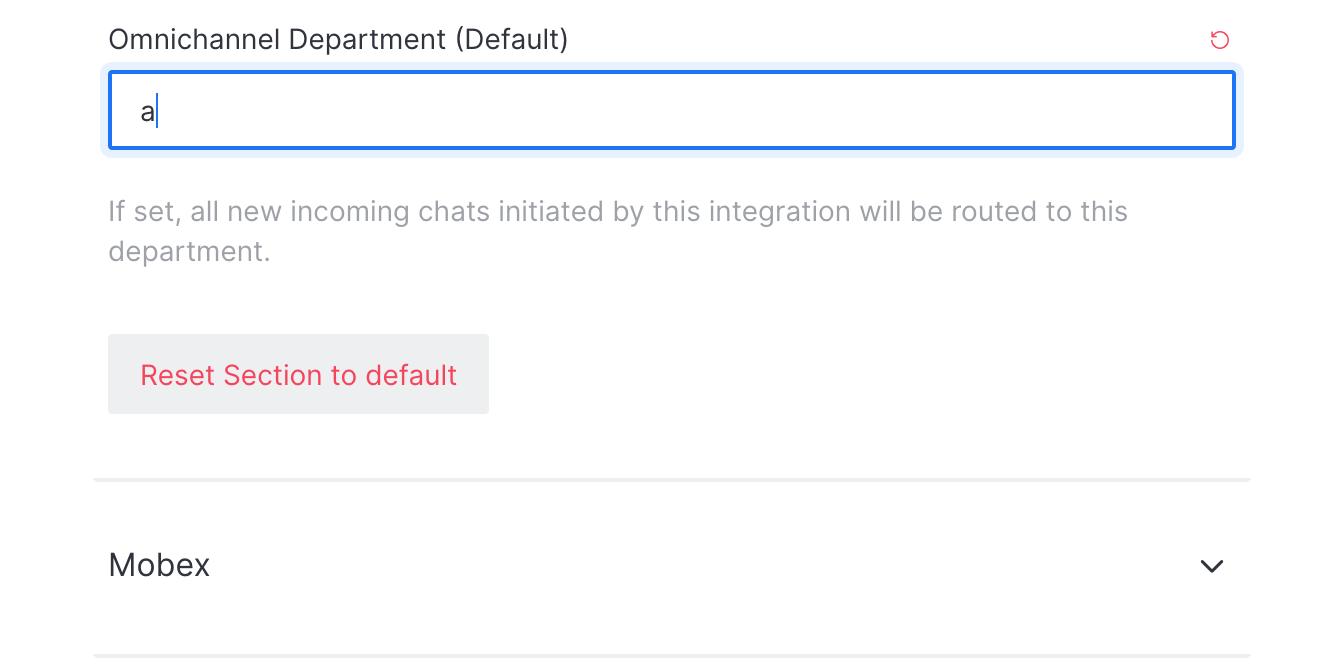The image size is (1324, 666).
Task: Open the Mobex accordion using its down arrow
Action: (1211, 566)
